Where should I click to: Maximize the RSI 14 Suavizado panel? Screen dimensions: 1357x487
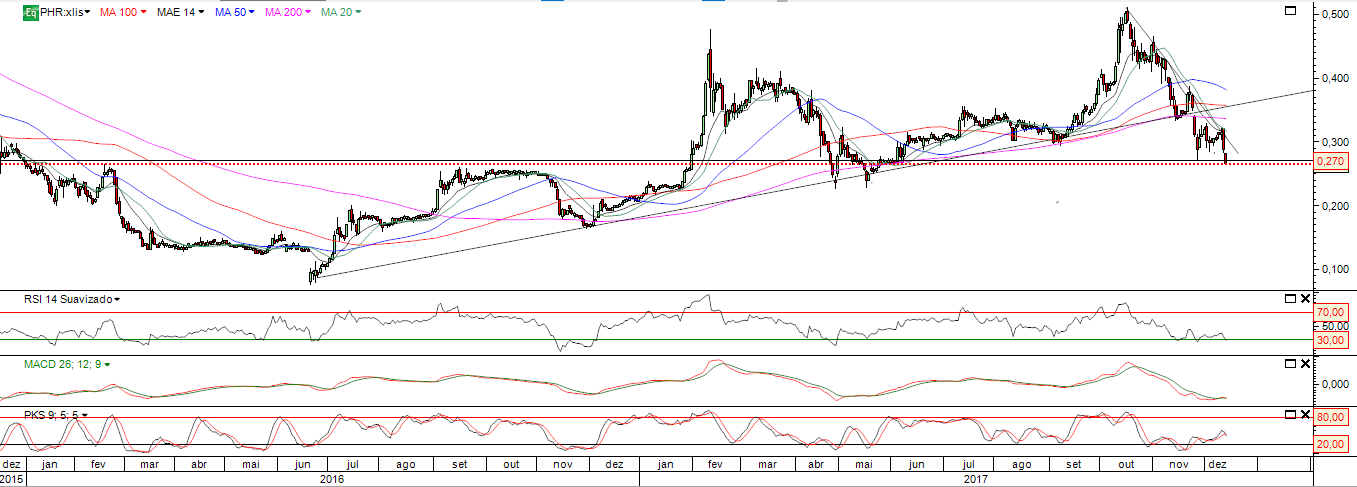point(1288,299)
